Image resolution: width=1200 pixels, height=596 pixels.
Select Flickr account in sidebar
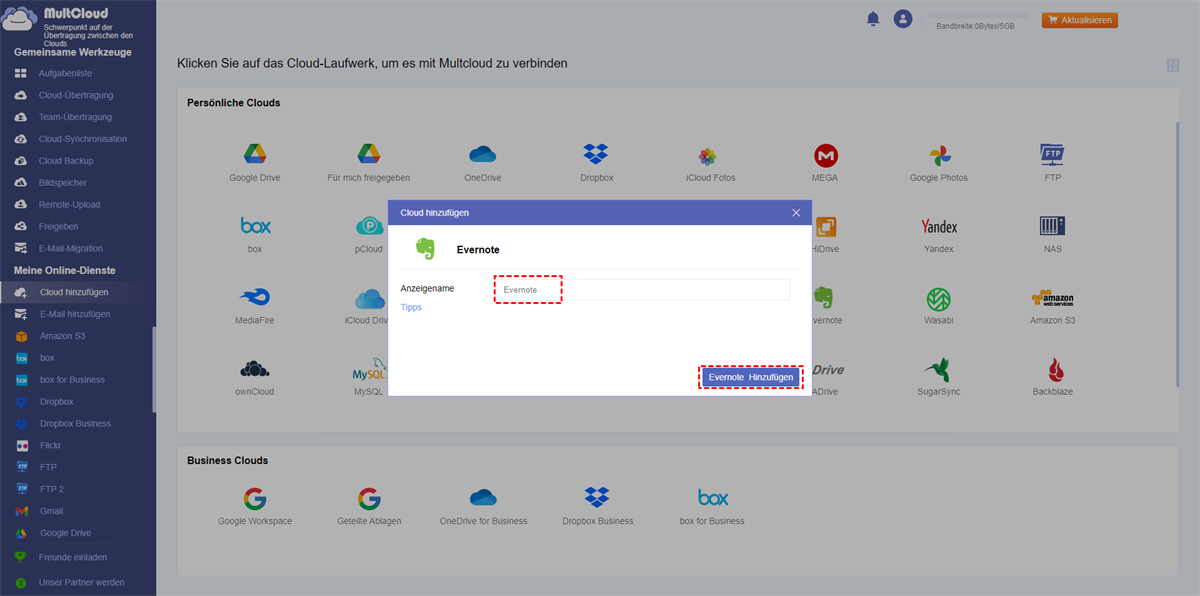(51, 446)
